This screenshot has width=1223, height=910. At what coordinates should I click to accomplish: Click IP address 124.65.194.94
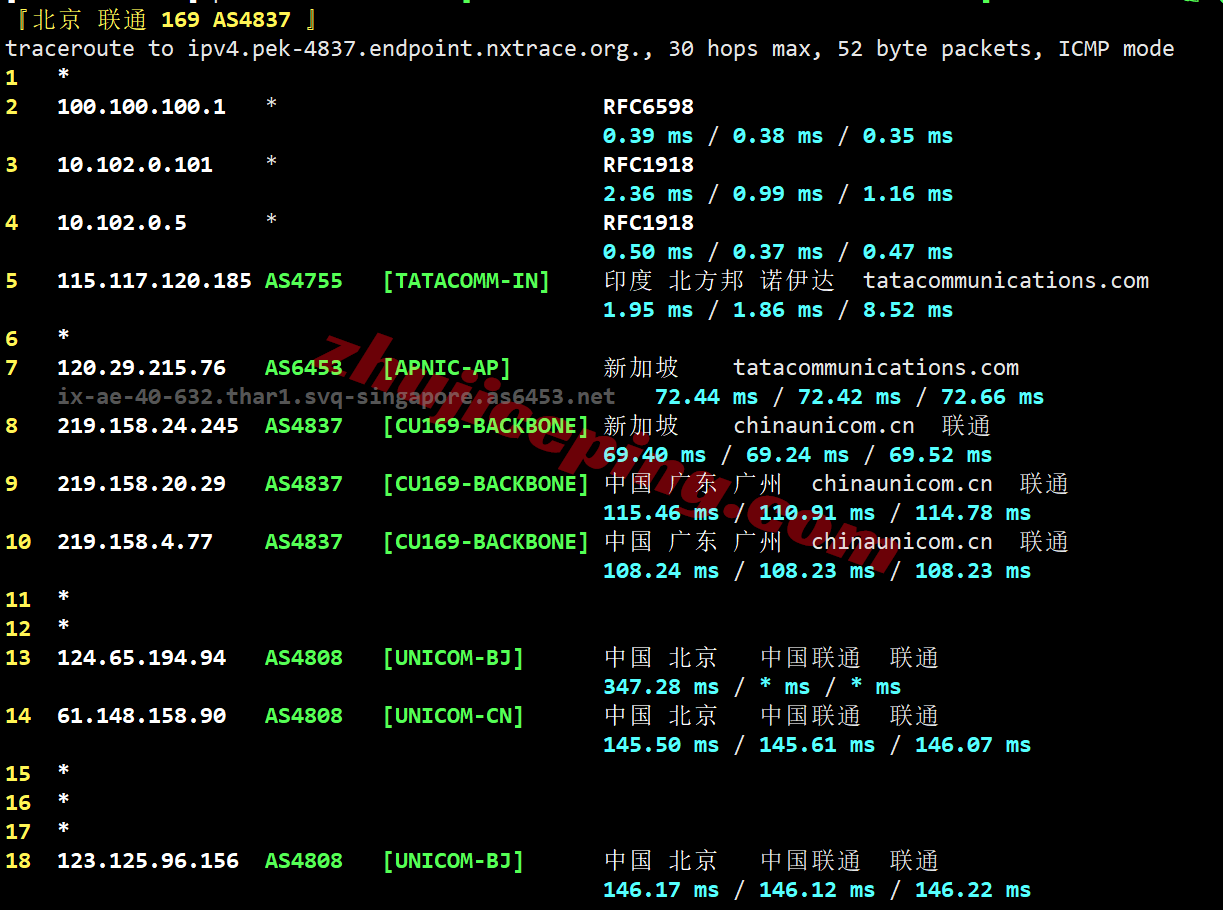(141, 657)
